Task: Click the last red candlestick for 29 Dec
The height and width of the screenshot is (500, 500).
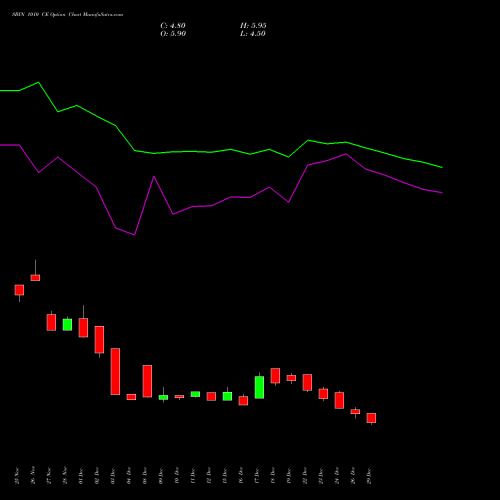Action: coord(371,418)
